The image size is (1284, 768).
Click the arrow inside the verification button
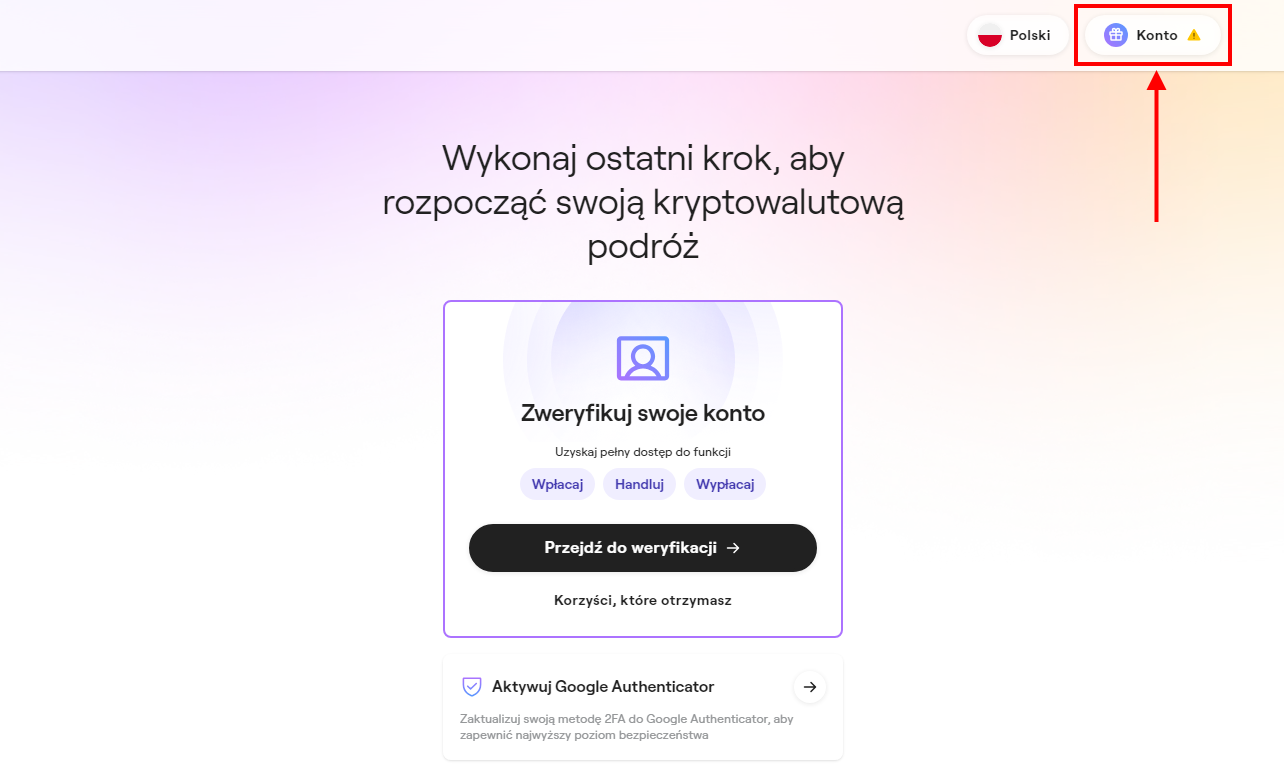(733, 548)
